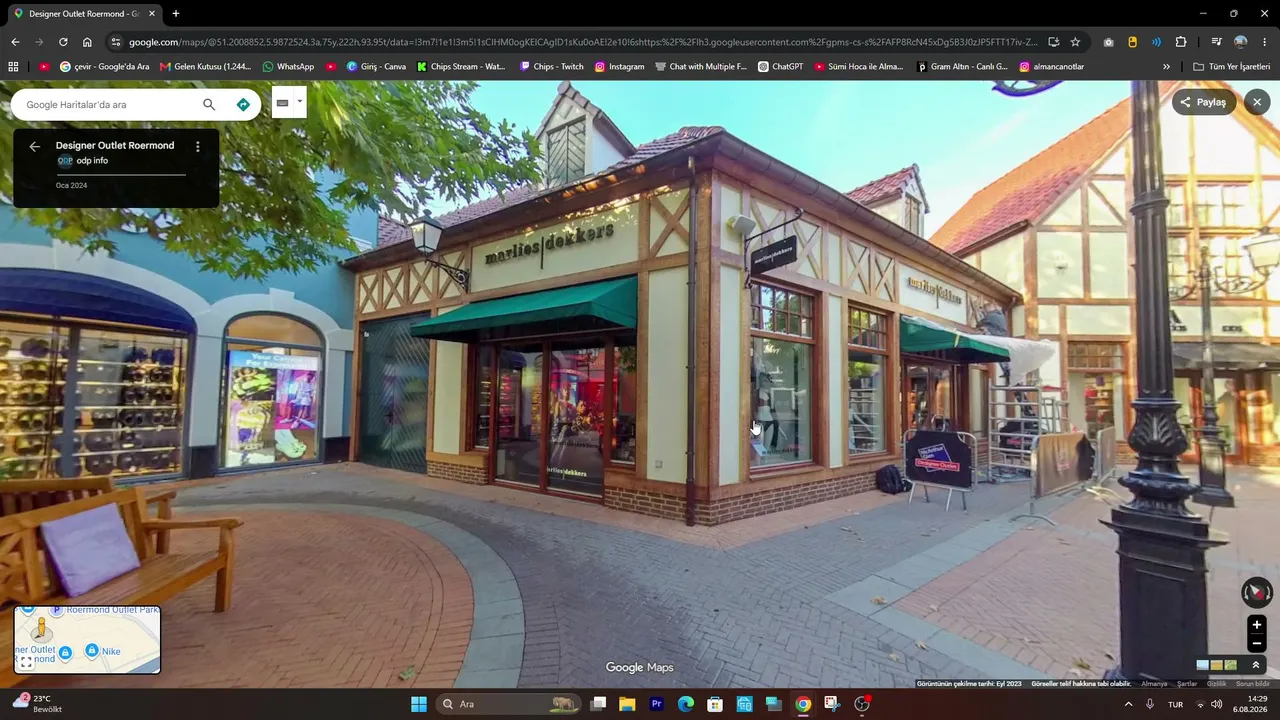Click the Gizlilik privacy link
The image size is (1280, 720).
1216,684
